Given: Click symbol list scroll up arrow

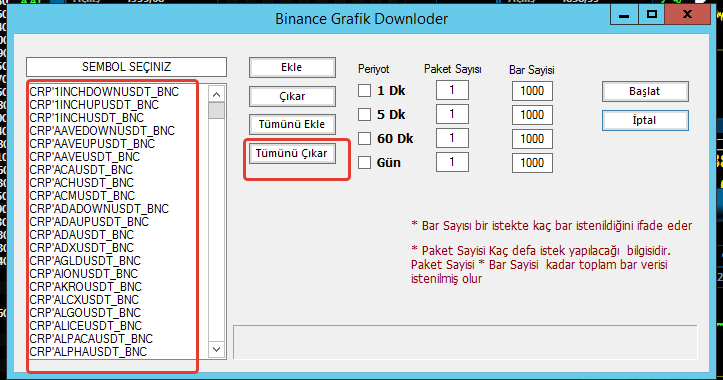Looking at the screenshot, I should pos(216,95).
